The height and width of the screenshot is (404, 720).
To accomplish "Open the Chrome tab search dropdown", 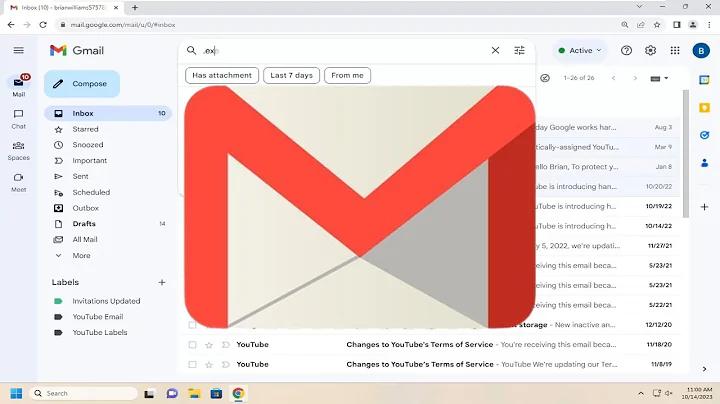I will pos(639,7).
